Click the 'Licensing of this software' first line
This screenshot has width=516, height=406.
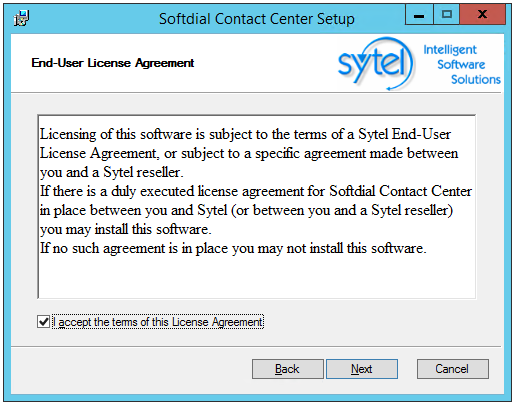click(x=245, y=134)
